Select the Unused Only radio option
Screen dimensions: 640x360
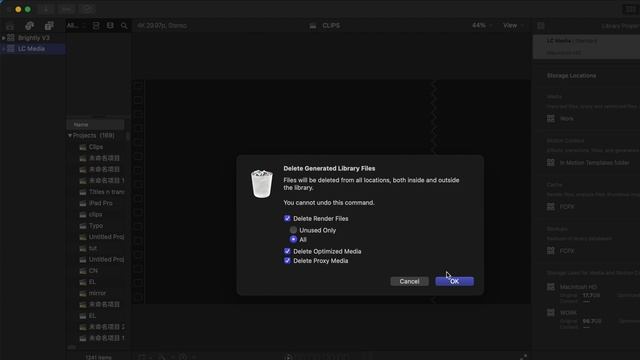point(293,230)
